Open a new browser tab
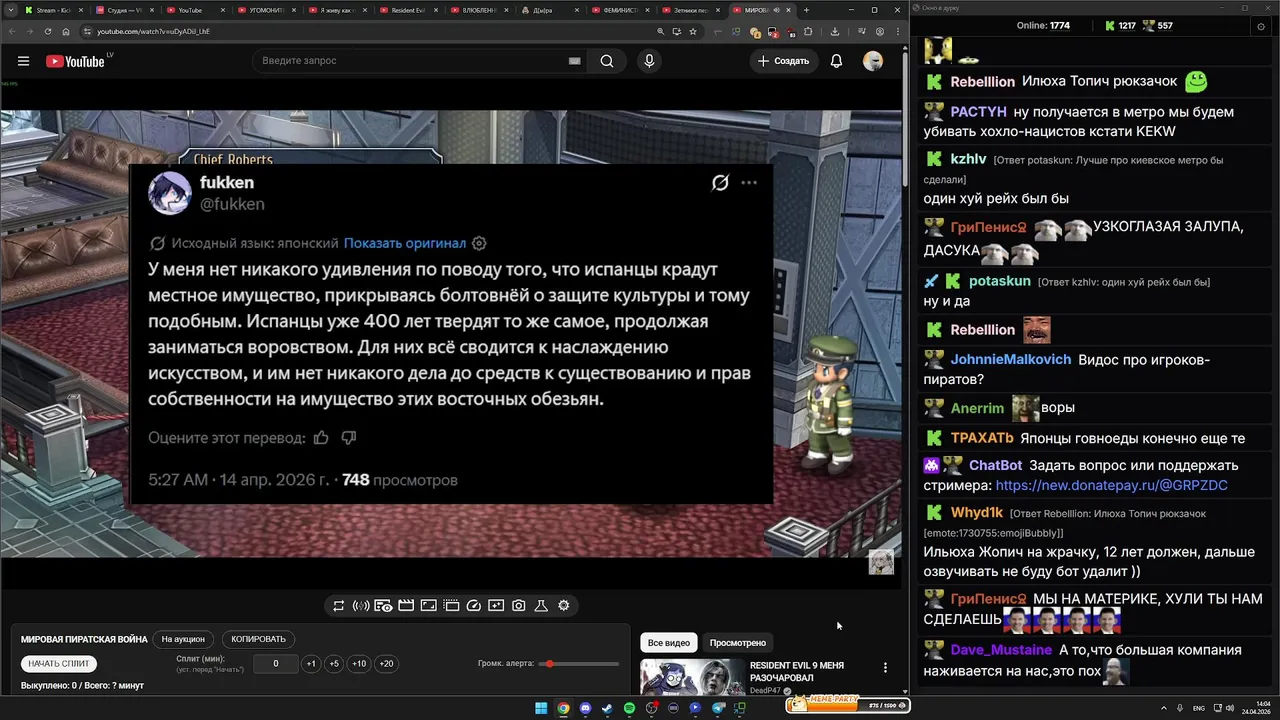The width and height of the screenshot is (1280, 720). [806, 10]
